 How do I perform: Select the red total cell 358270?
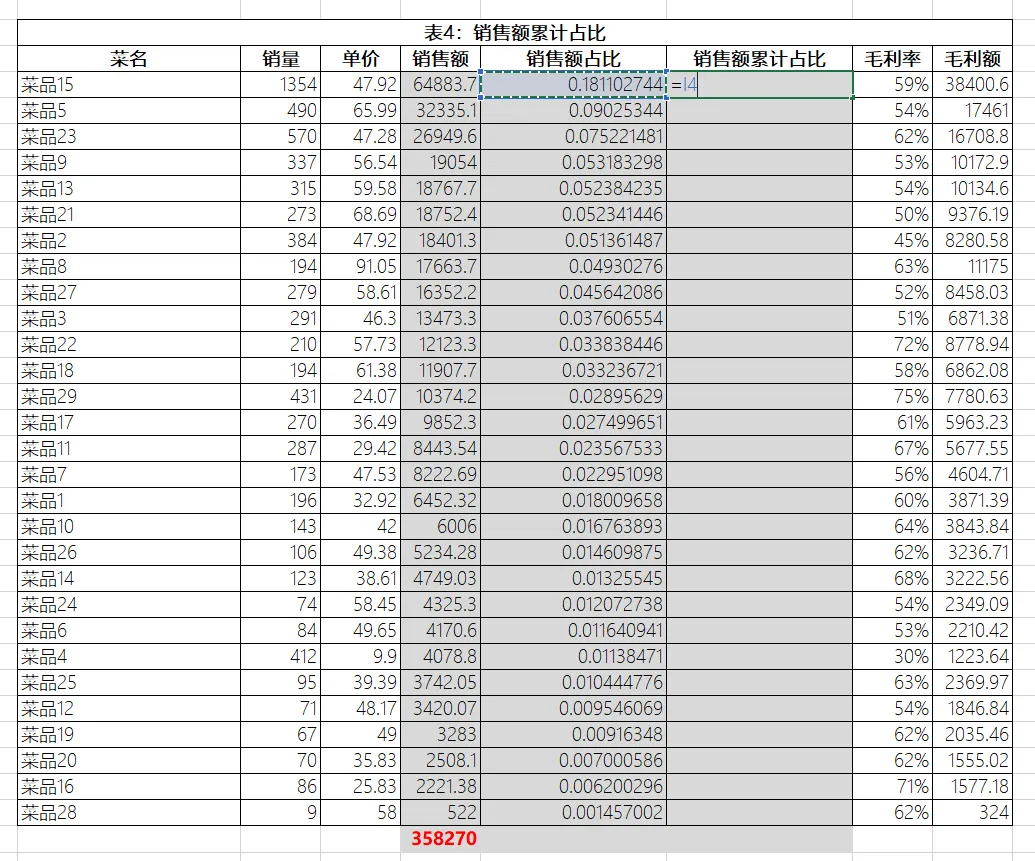pos(440,838)
